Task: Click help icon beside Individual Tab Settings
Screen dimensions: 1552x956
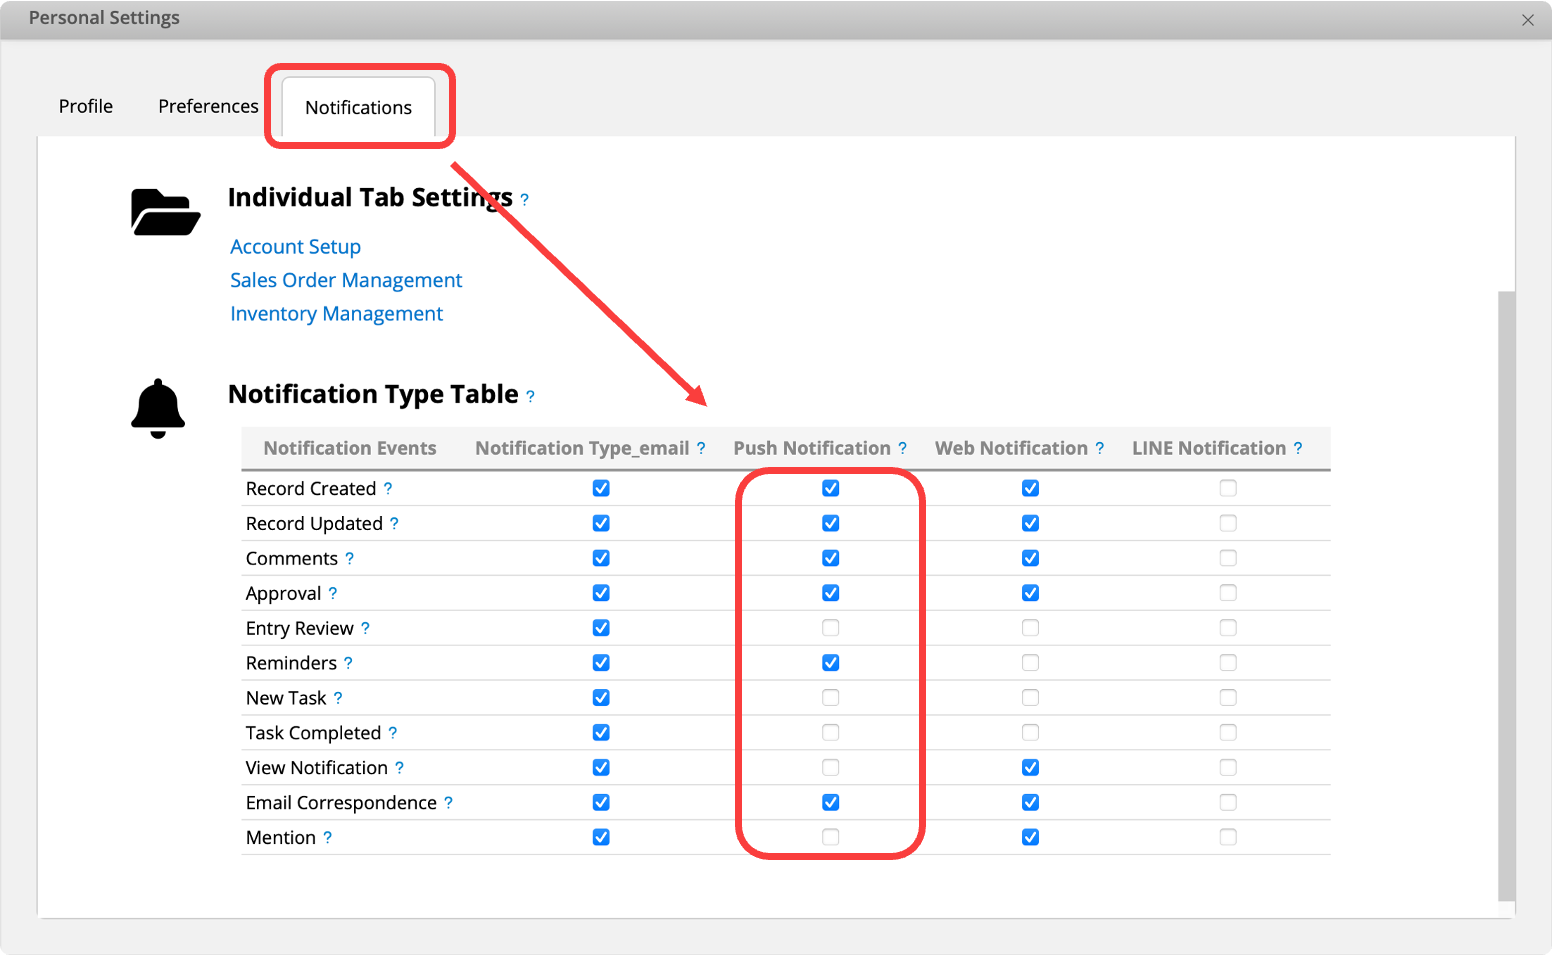Action: coord(524,200)
